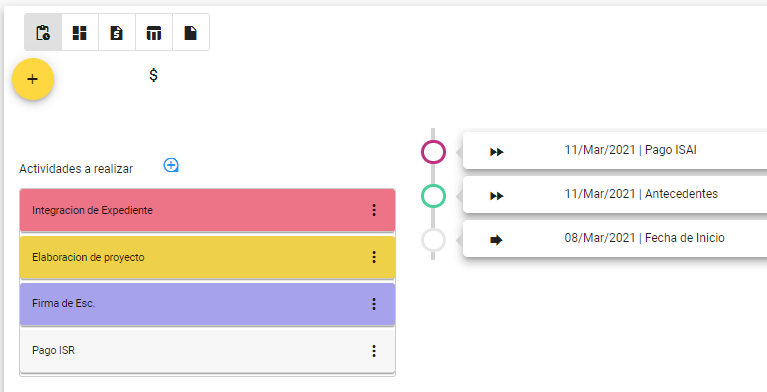Open options menu for Integracion de Expediente
Screen dimensions: 767x392
374,210
